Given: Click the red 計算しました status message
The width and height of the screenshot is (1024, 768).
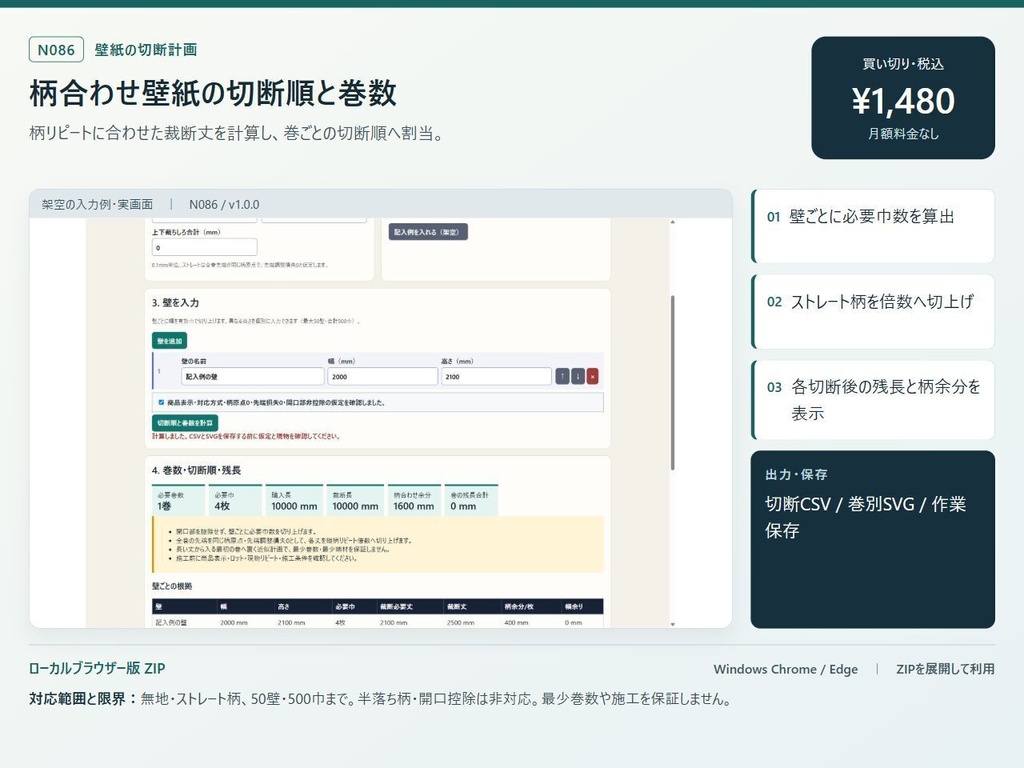Looking at the screenshot, I should (246, 436).
